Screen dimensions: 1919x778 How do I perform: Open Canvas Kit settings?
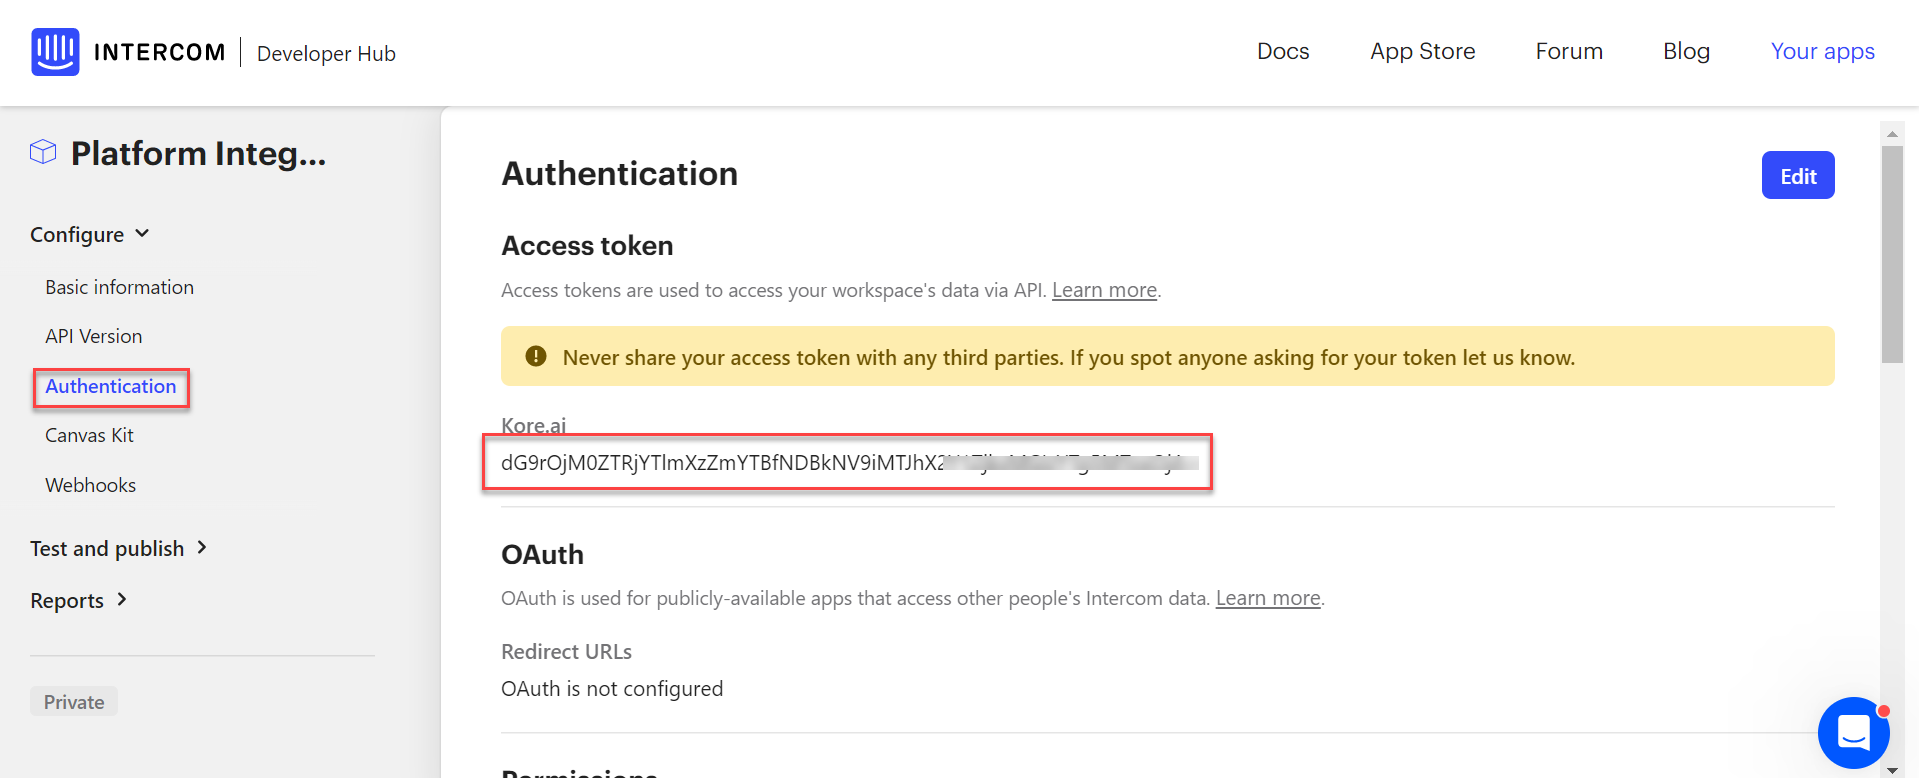(x=89, y=435)
